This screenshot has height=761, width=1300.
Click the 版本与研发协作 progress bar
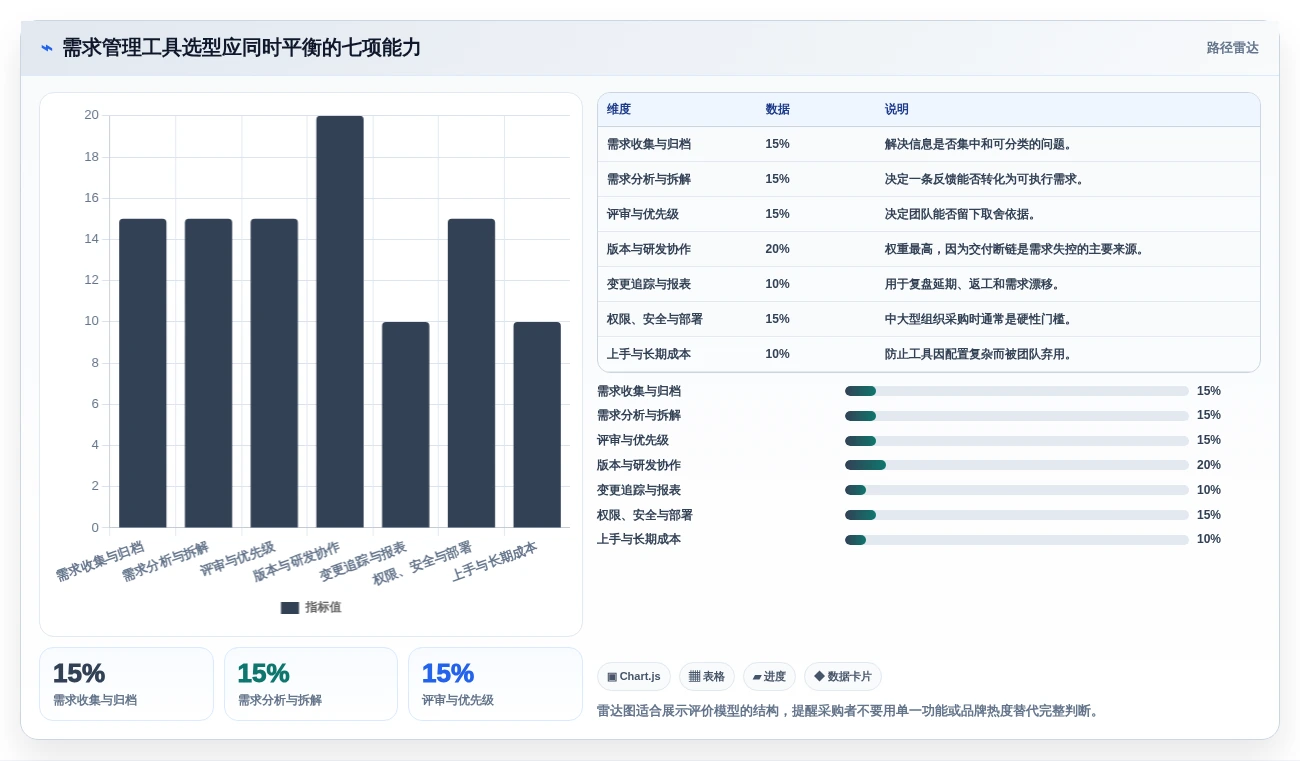[x=1017, y=465]
